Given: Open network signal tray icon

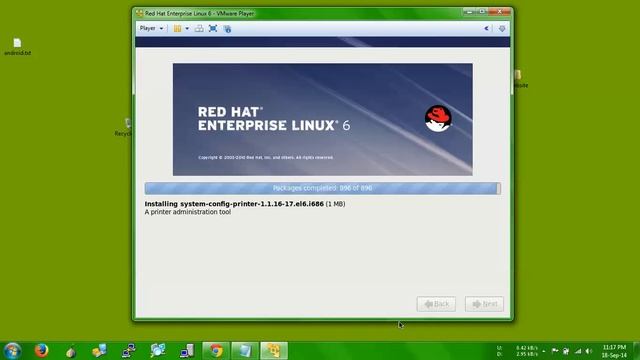Looking at the screenshot, I should (x=578, y=351).
